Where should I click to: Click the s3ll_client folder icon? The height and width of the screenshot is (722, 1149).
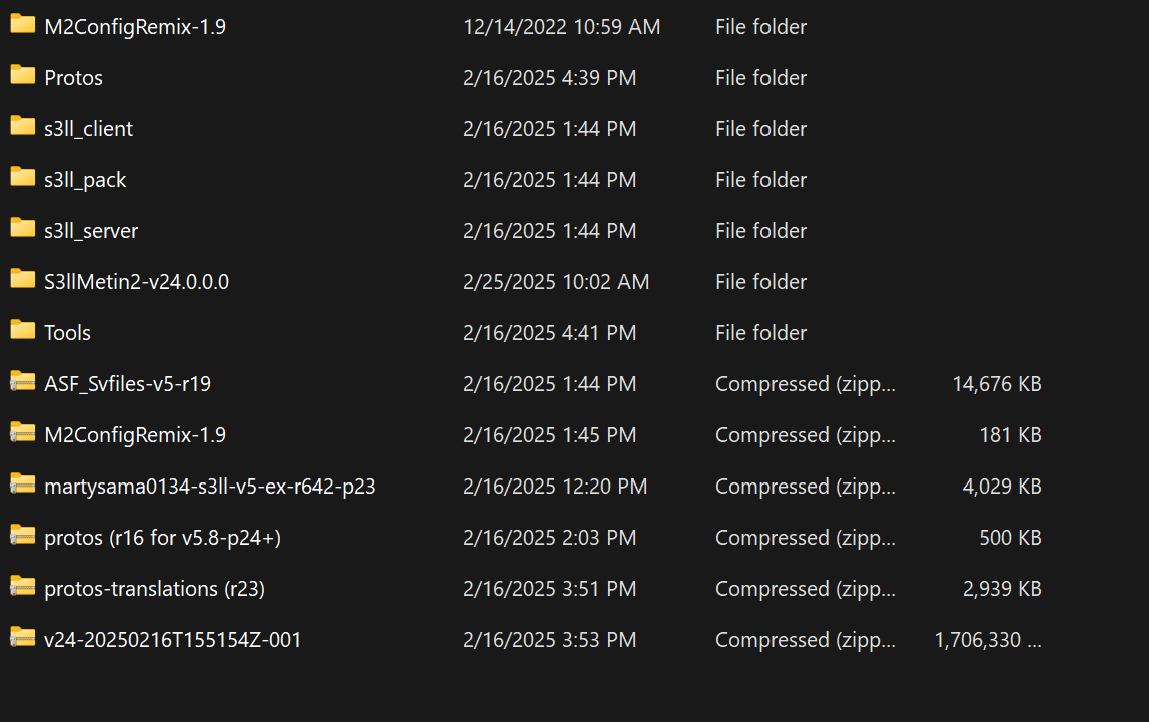(23, 127)
